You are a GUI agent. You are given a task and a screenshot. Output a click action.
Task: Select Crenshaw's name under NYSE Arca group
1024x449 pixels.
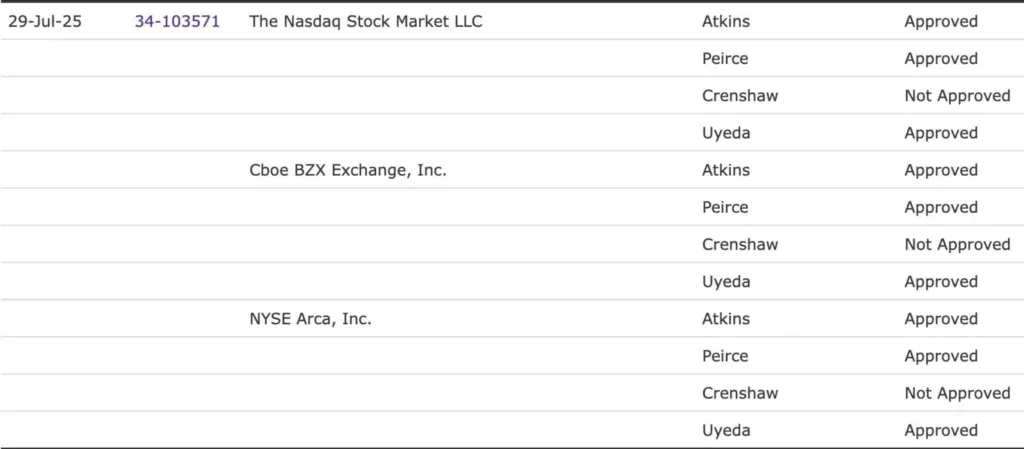click(x=740, y=393)
